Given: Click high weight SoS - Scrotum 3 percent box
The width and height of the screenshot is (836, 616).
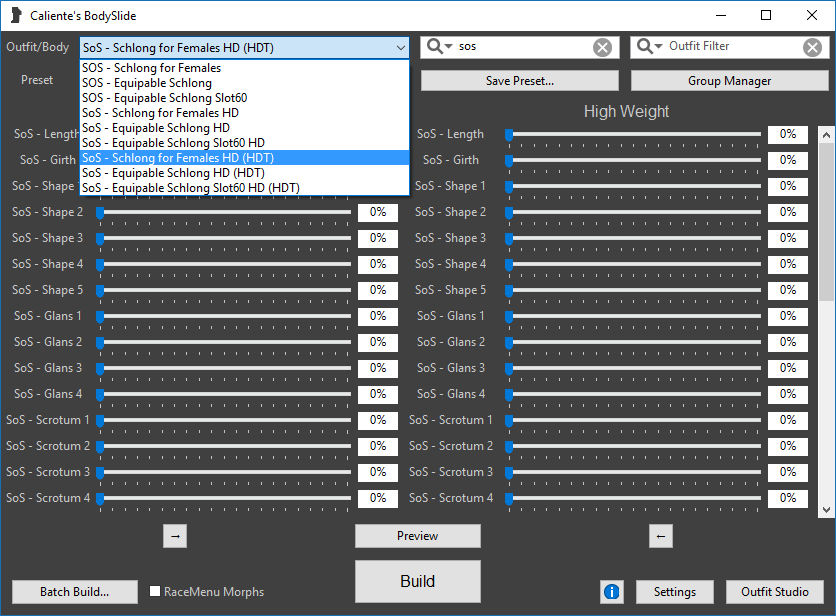Looking at the screenshot, I should (x=787, y=472).
